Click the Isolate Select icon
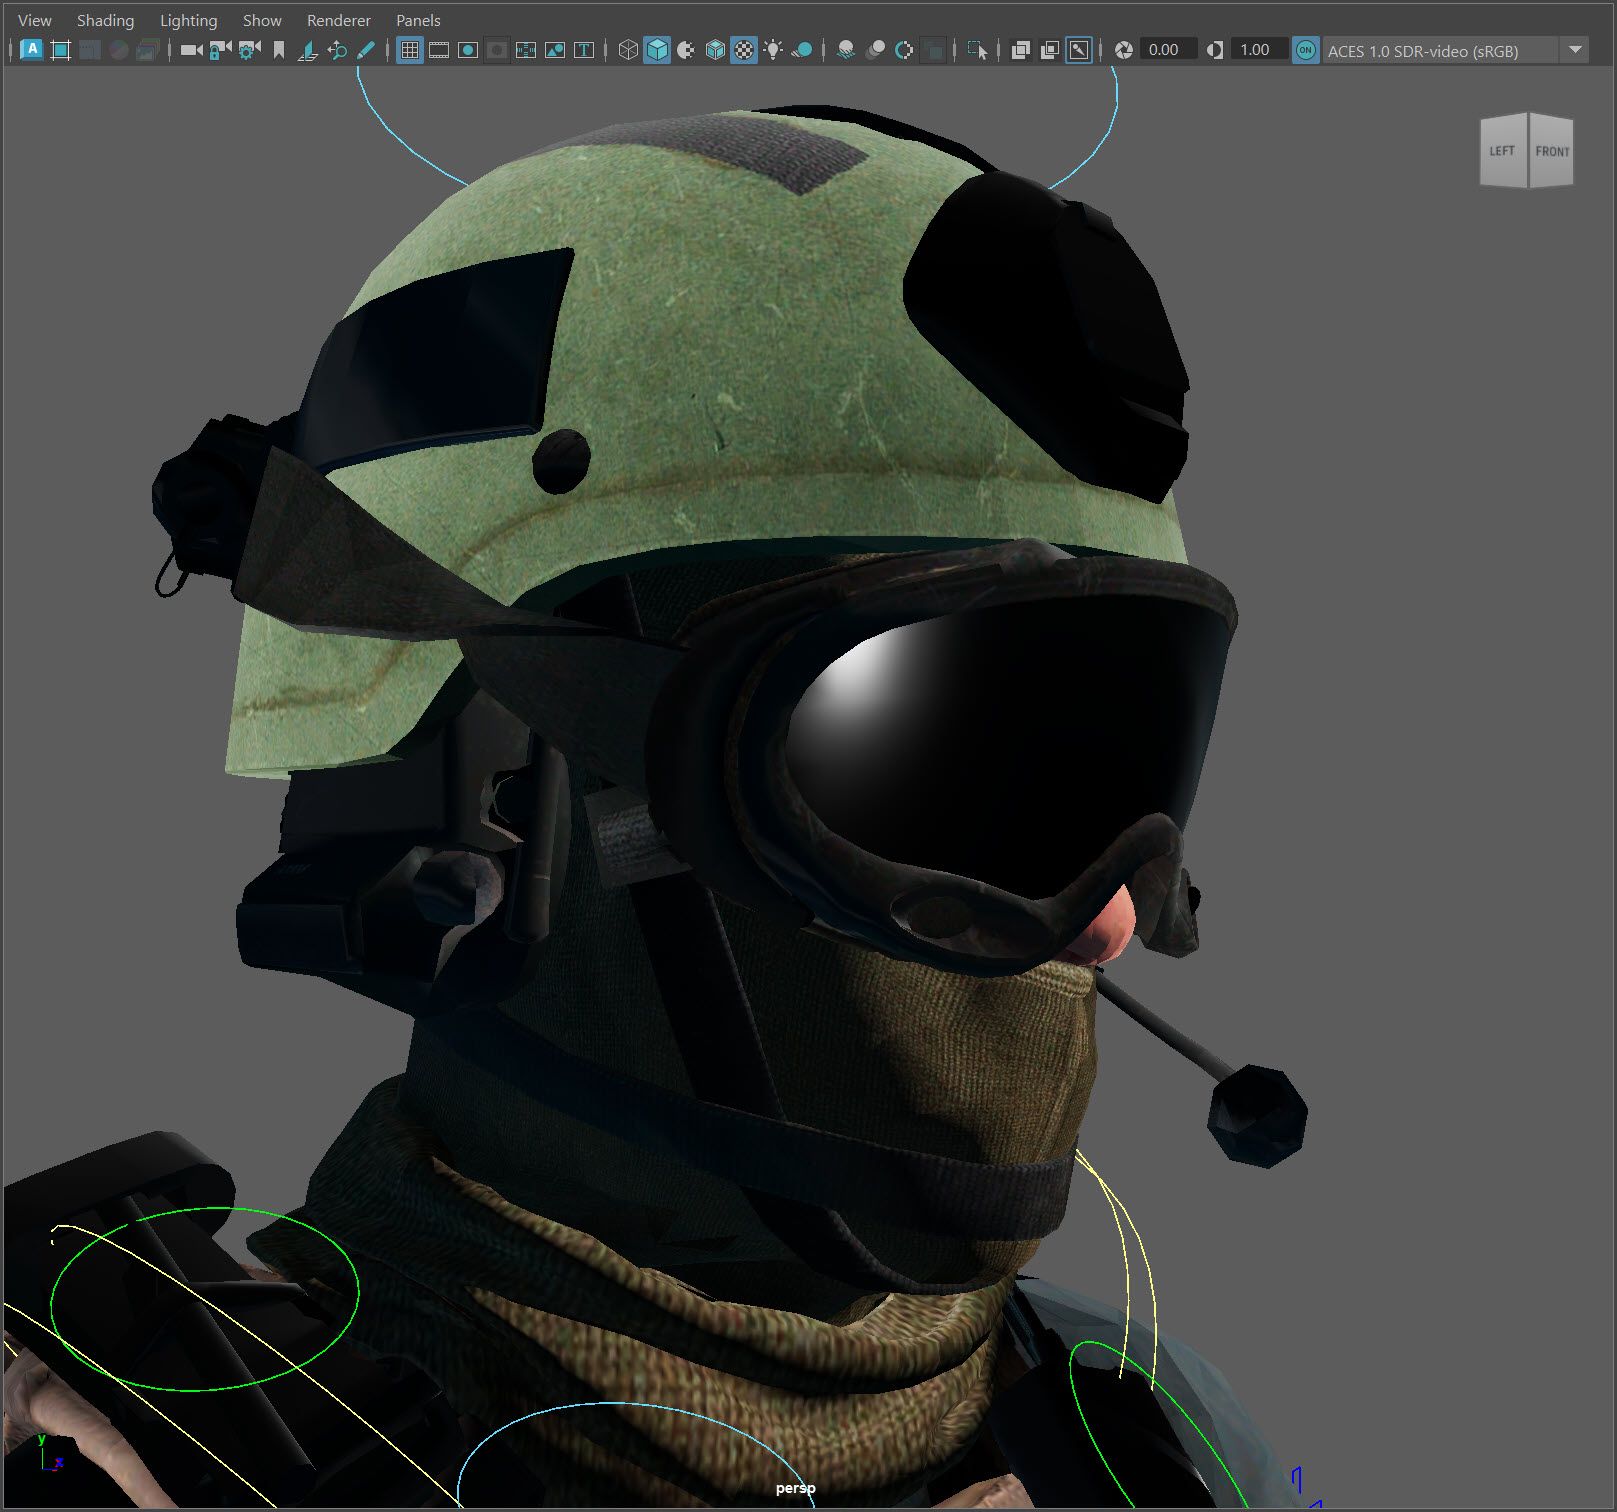 pyautogui.click(x=977, y=49)
